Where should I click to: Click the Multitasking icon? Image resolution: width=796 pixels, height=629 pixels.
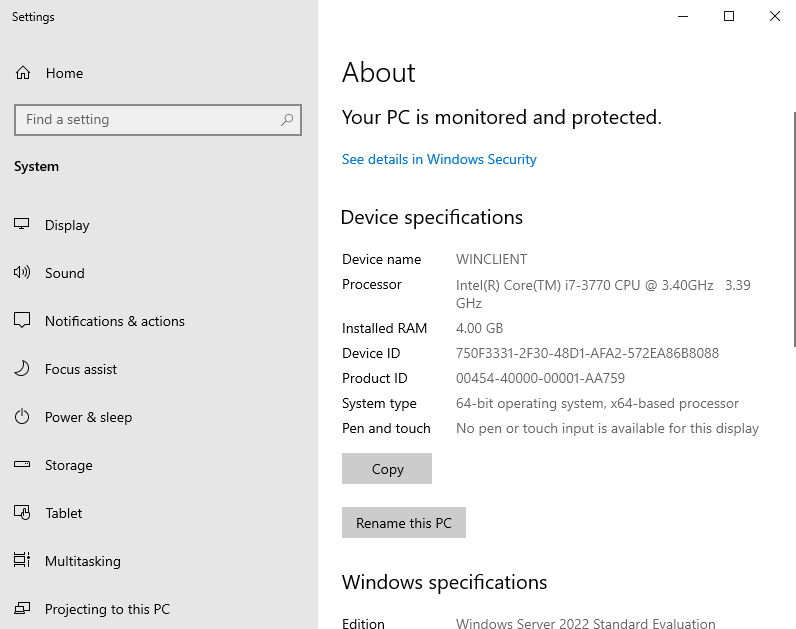tap(22, 560)
